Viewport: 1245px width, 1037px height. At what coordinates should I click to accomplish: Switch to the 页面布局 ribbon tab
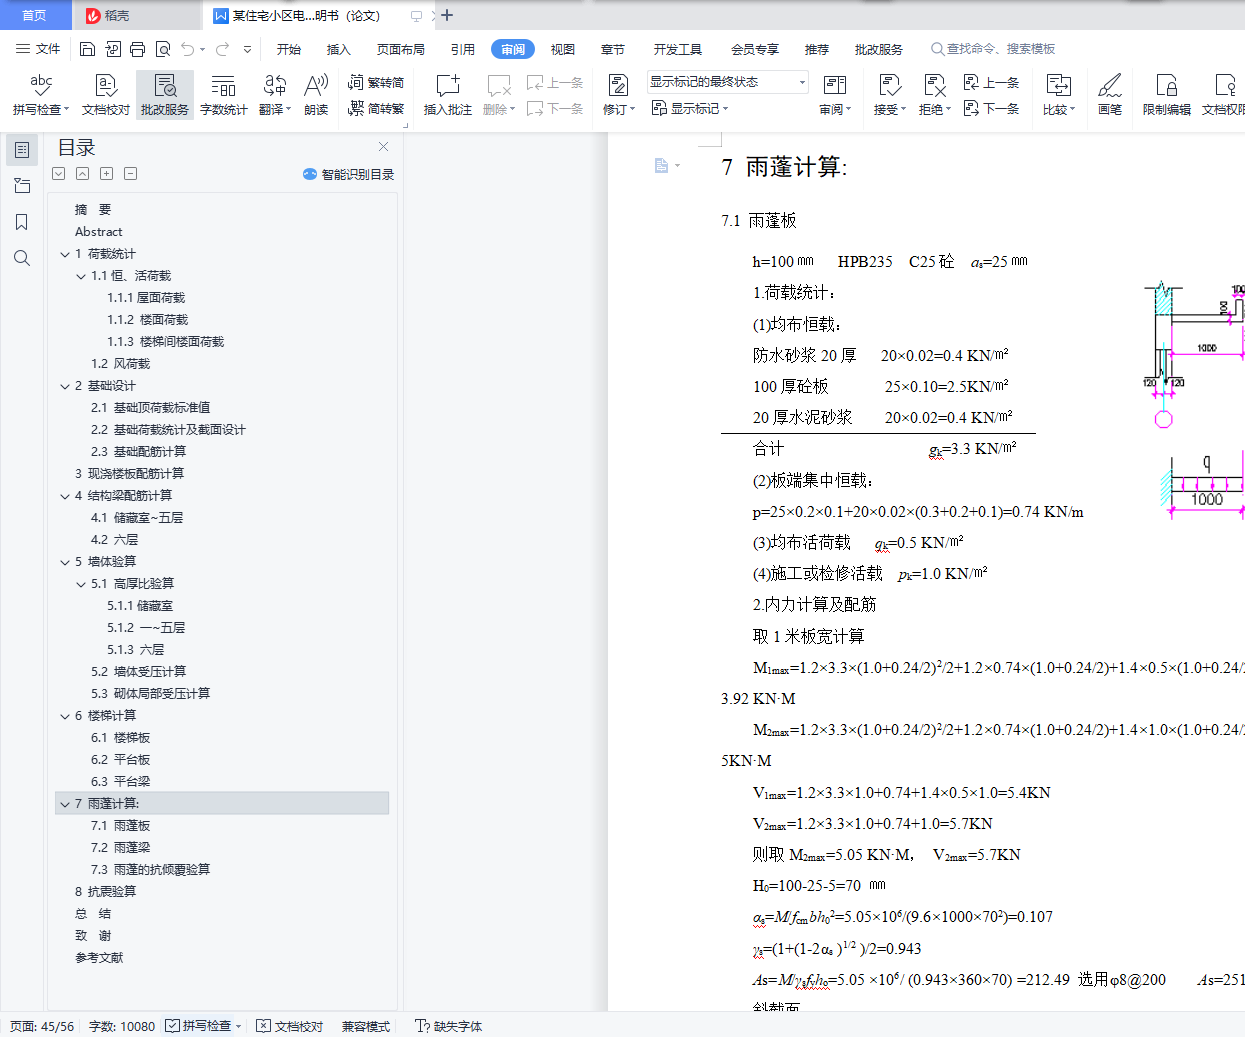[x=401, y=49]
